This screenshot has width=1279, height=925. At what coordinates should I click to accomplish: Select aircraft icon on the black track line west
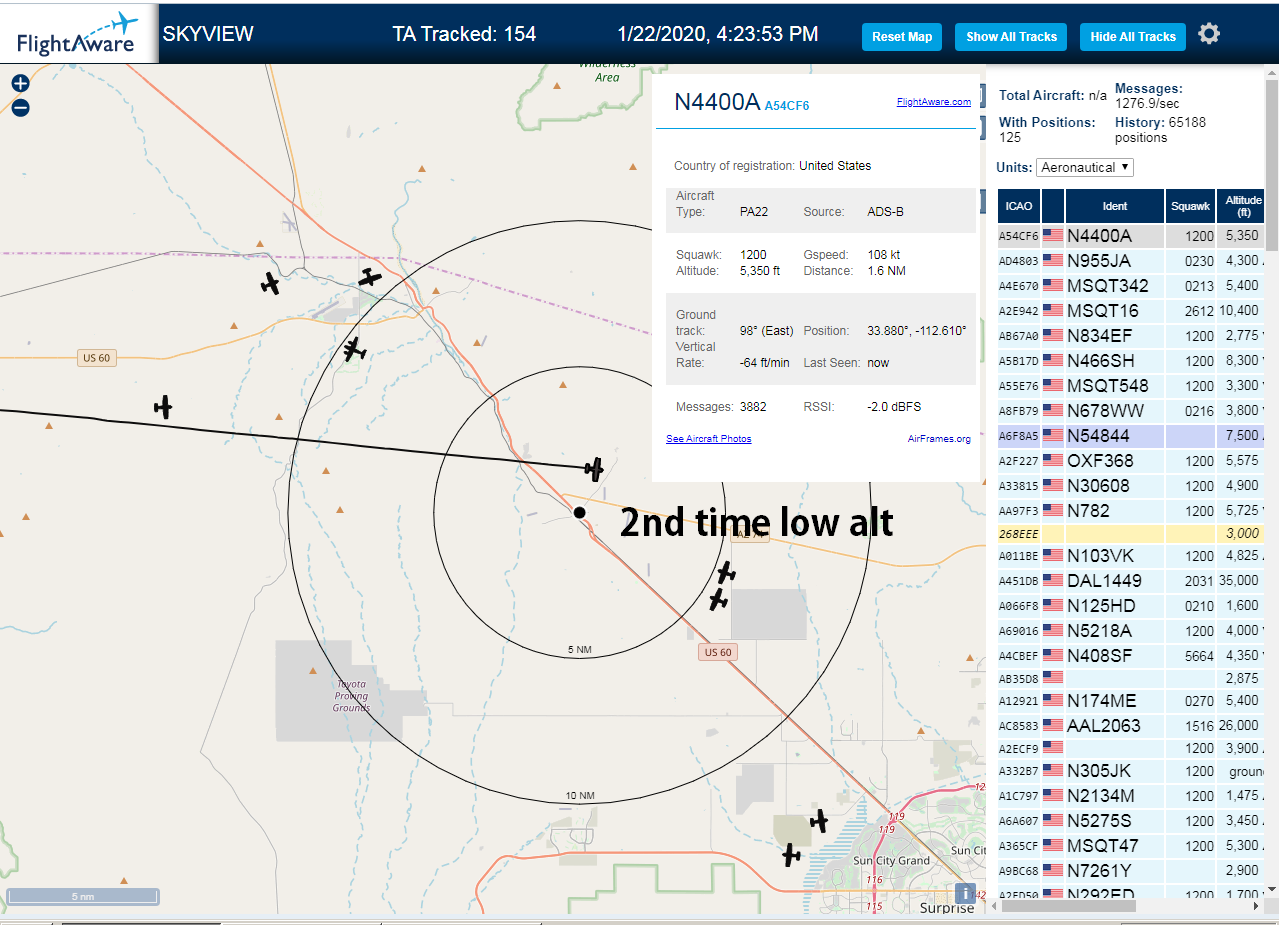coord(163,407)
